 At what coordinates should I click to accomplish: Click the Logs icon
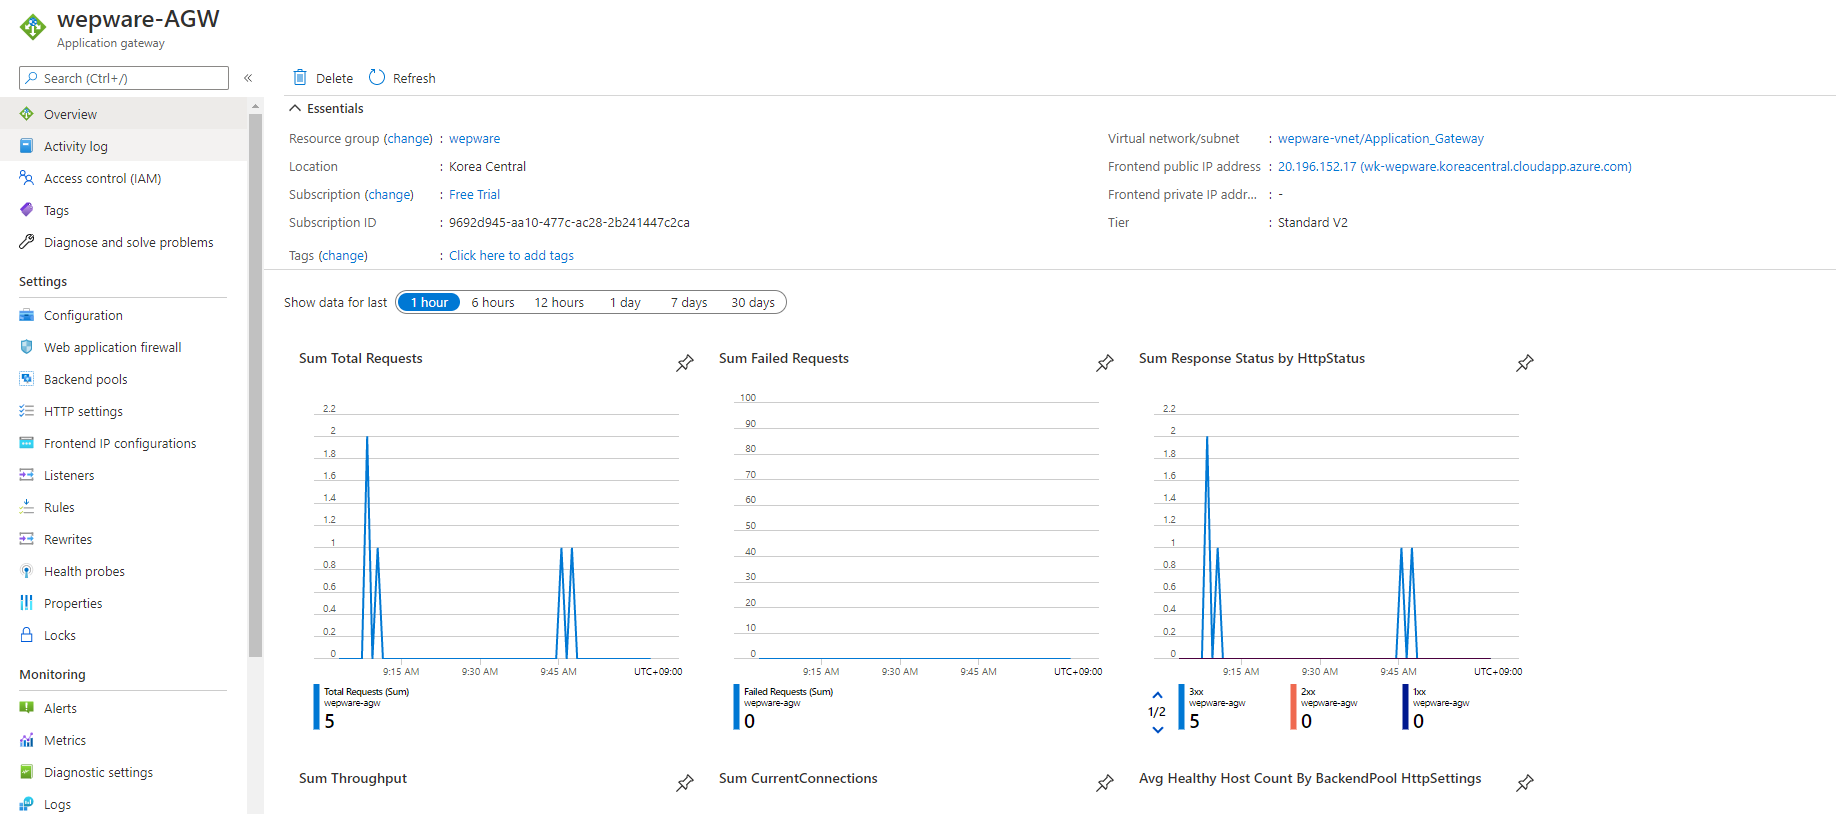point(27,804)
